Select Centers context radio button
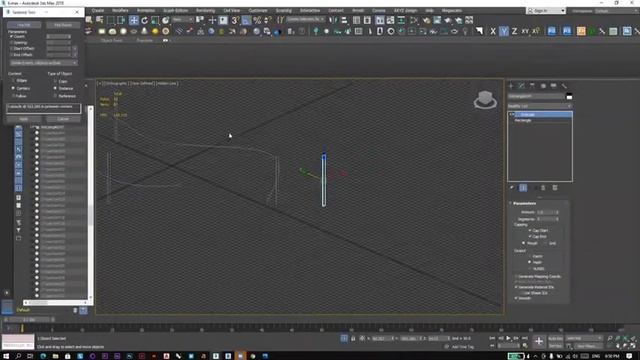Image resolution: width=640 pixels, height=360 pixels. (13, 88)
